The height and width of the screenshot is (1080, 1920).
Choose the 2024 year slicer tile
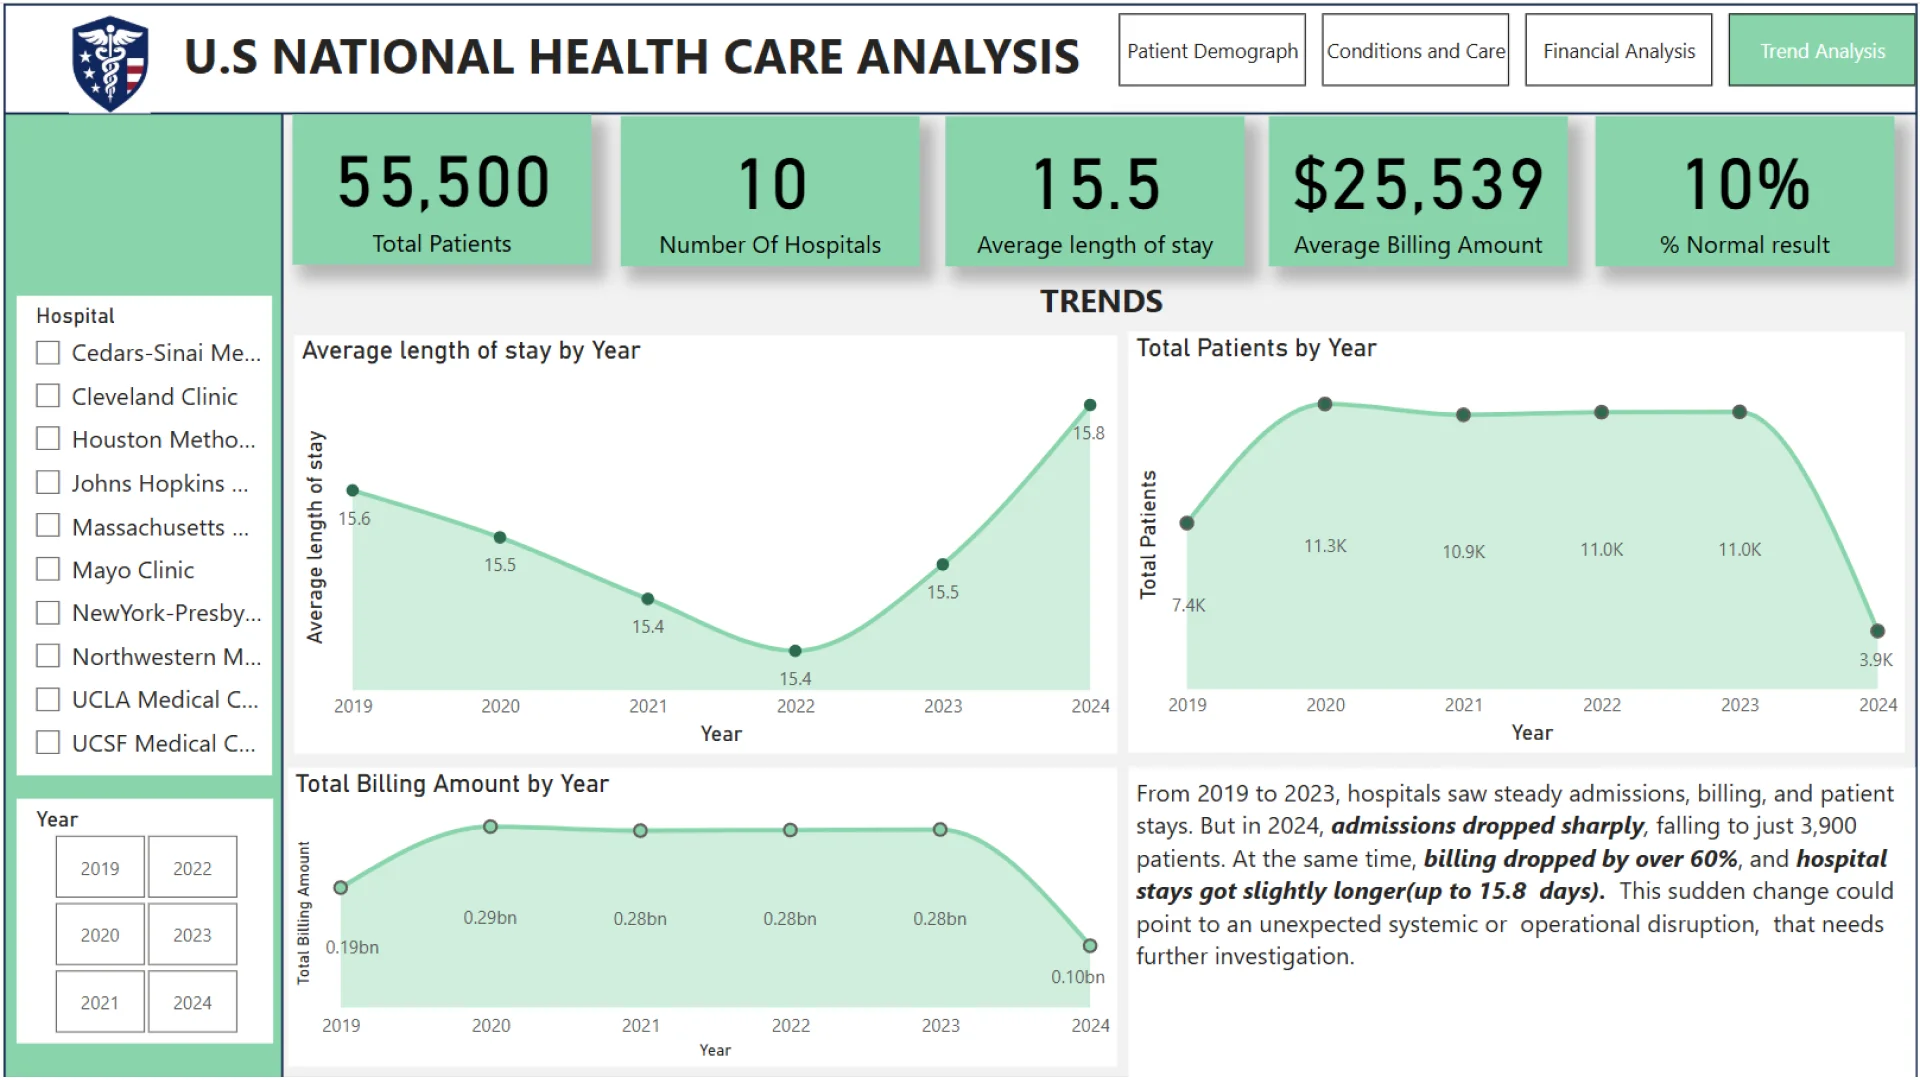pyautogui.click(x=192, y=1002)
